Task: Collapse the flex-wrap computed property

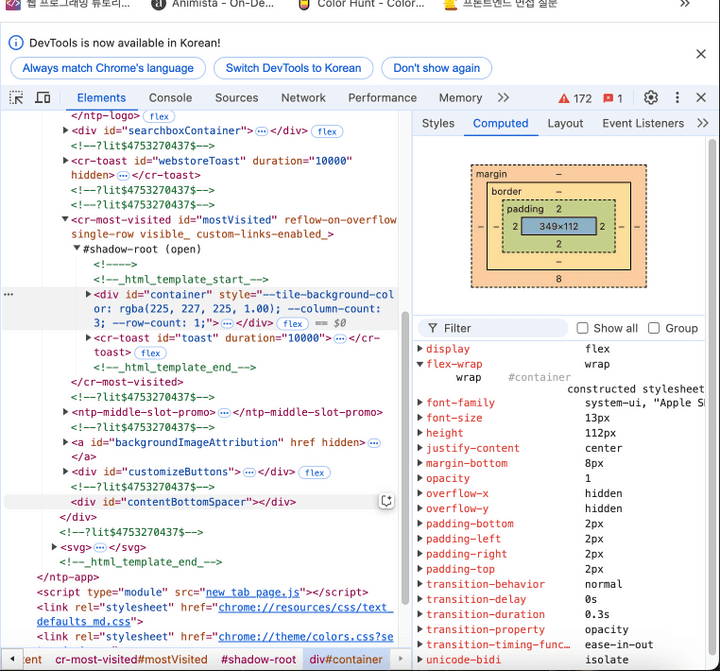Action: pyautogui.click(x=420, y=364)
